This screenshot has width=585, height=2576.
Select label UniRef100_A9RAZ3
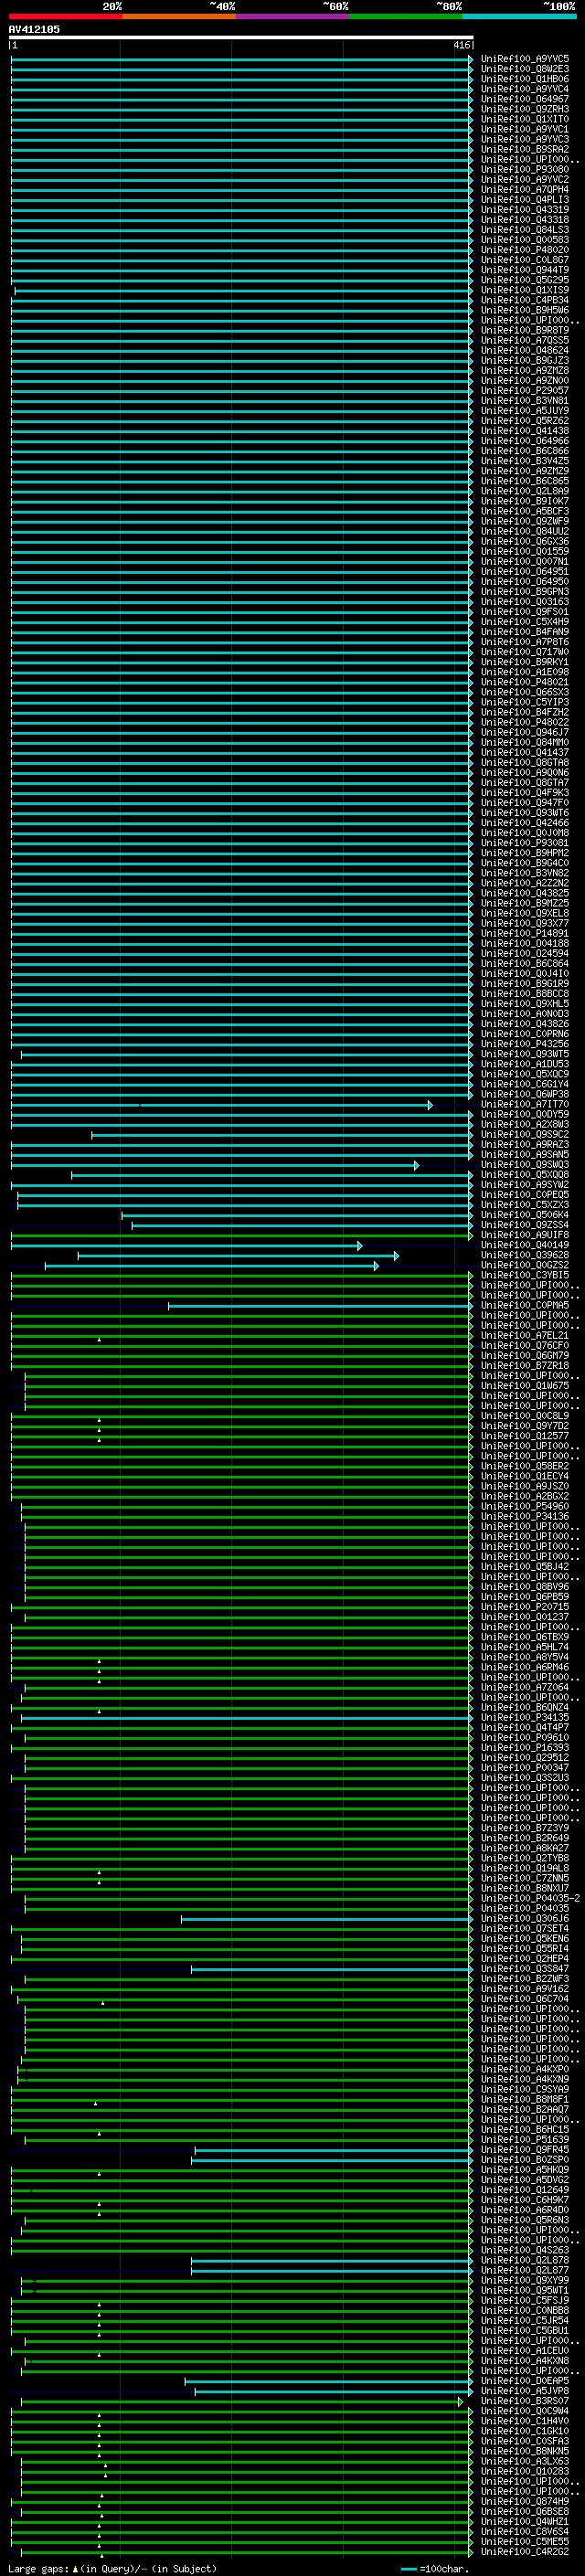pos(525,1144)
